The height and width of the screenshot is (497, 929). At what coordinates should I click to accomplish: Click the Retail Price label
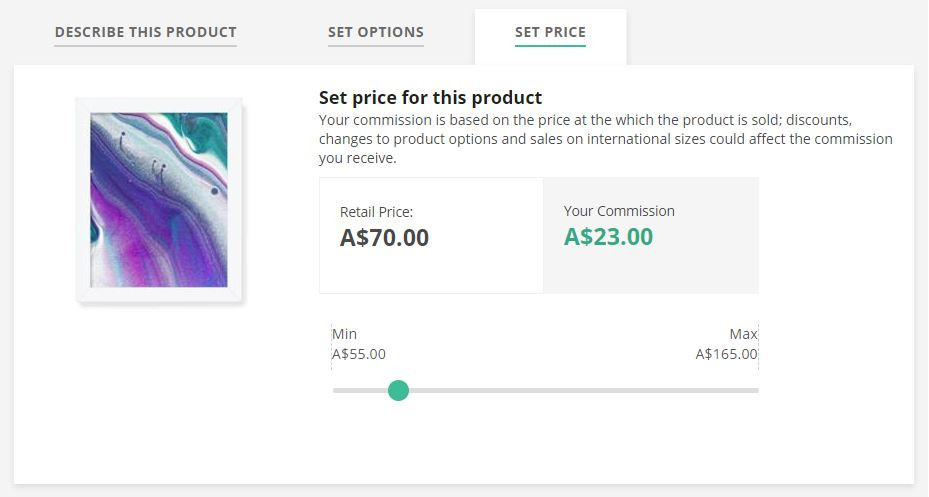point(376,212)
